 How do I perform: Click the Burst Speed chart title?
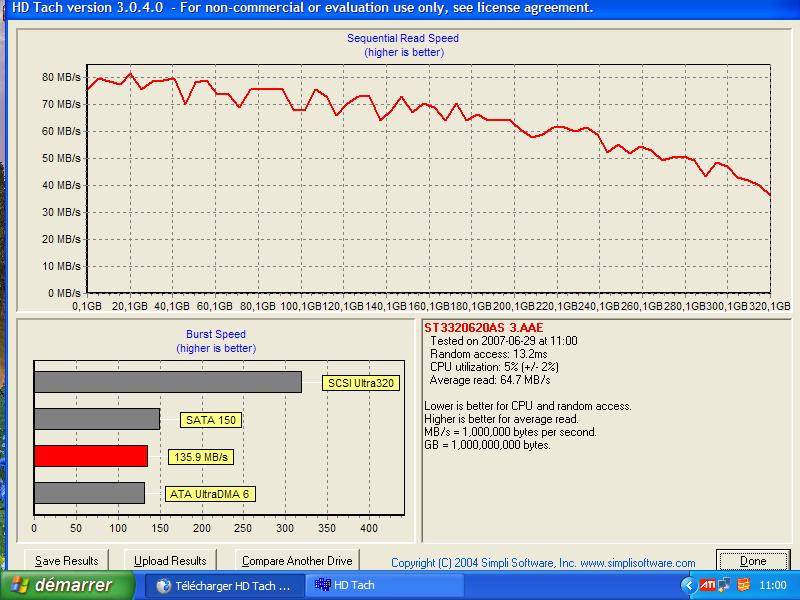(216, 334)
